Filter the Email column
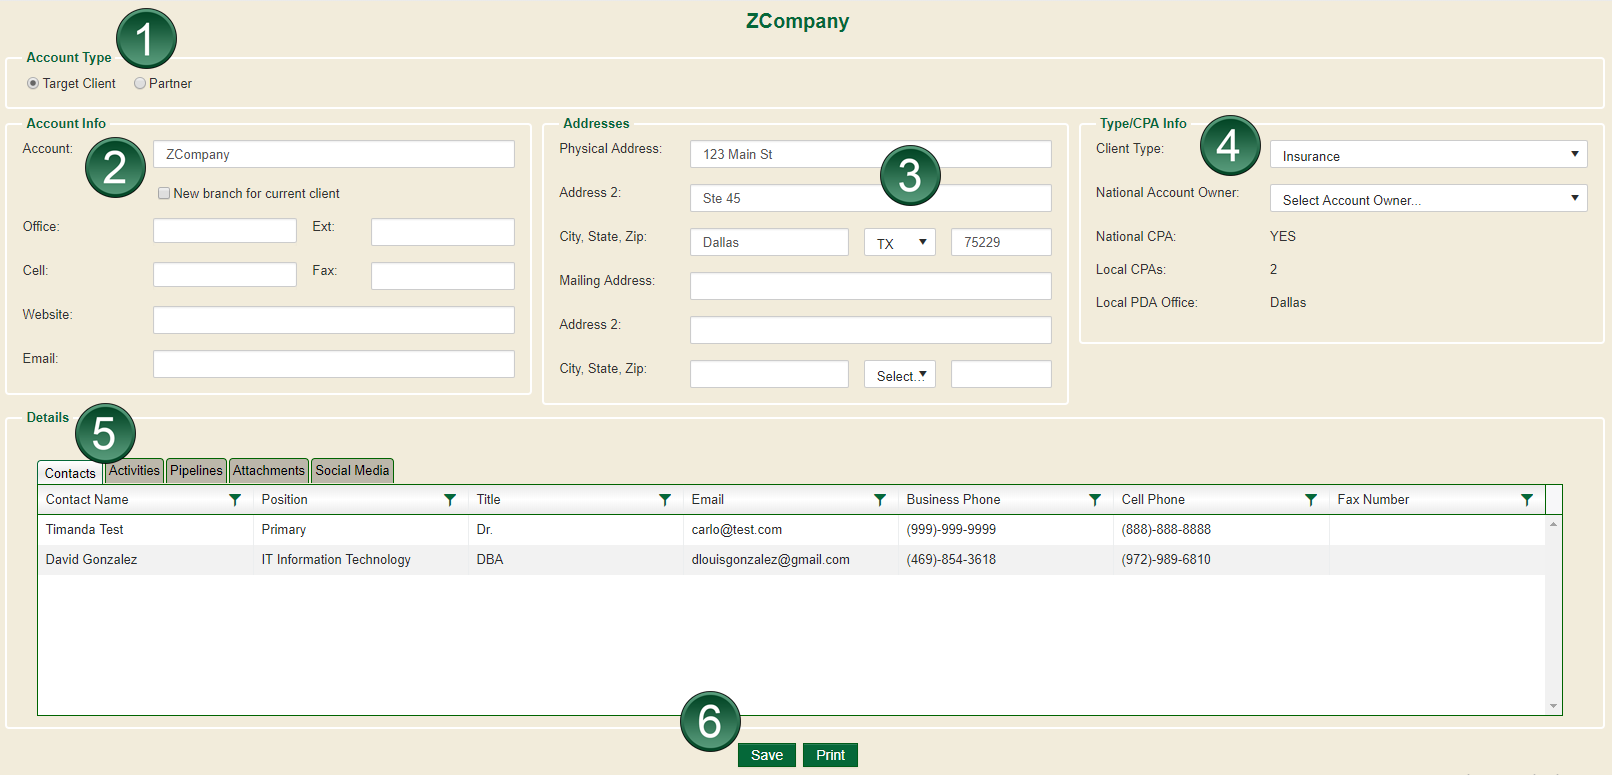This screenshot has height=775, width=1612. coord(880,500)
